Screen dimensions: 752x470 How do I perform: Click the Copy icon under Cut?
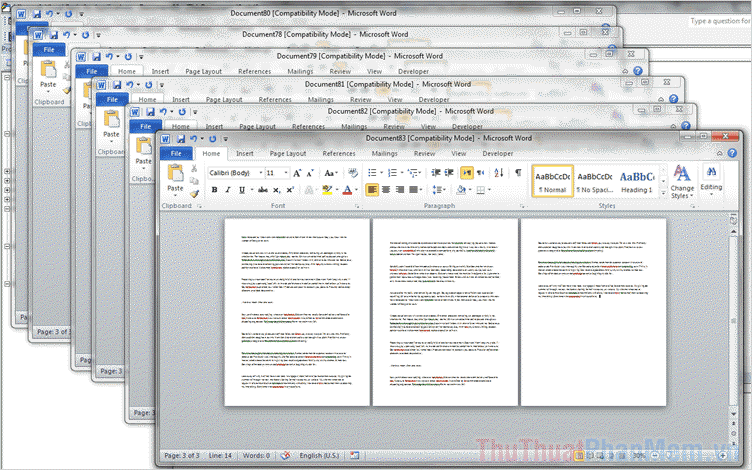click(x=194, y=181)
